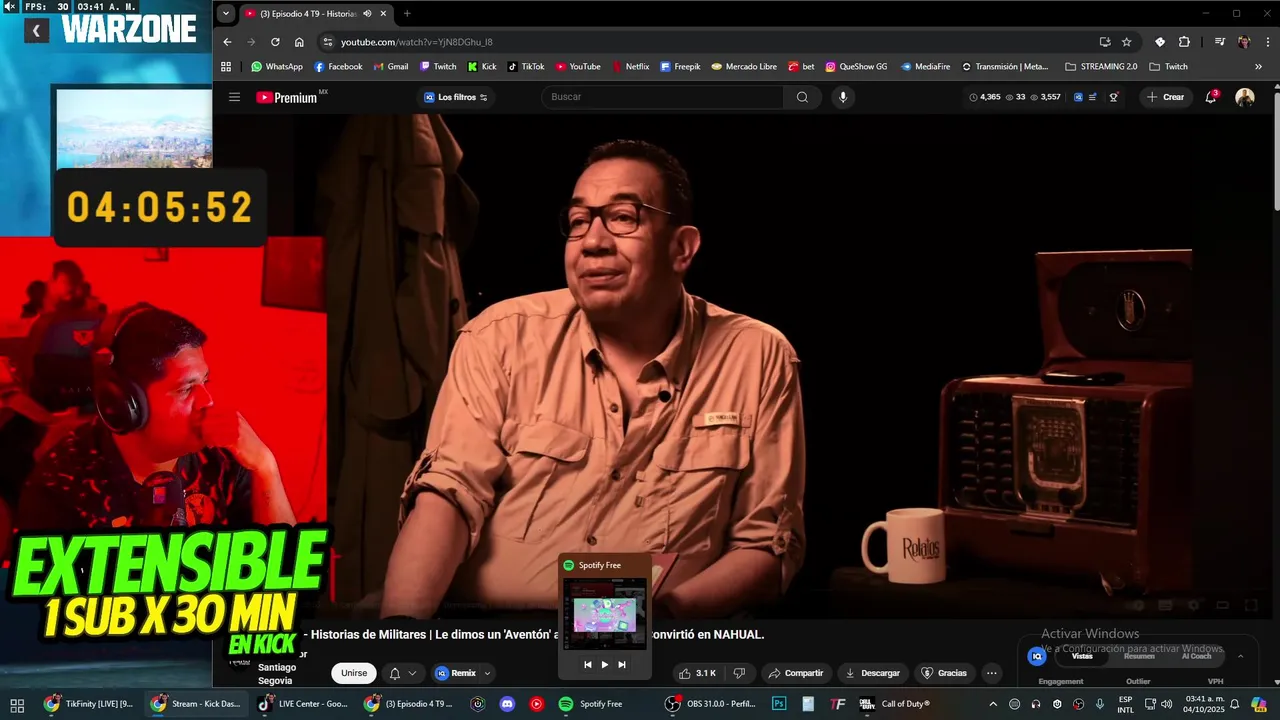Open the Windows clock and date
The width and height of the screenshot is (1280, 720).
[x=1204, y=704]
